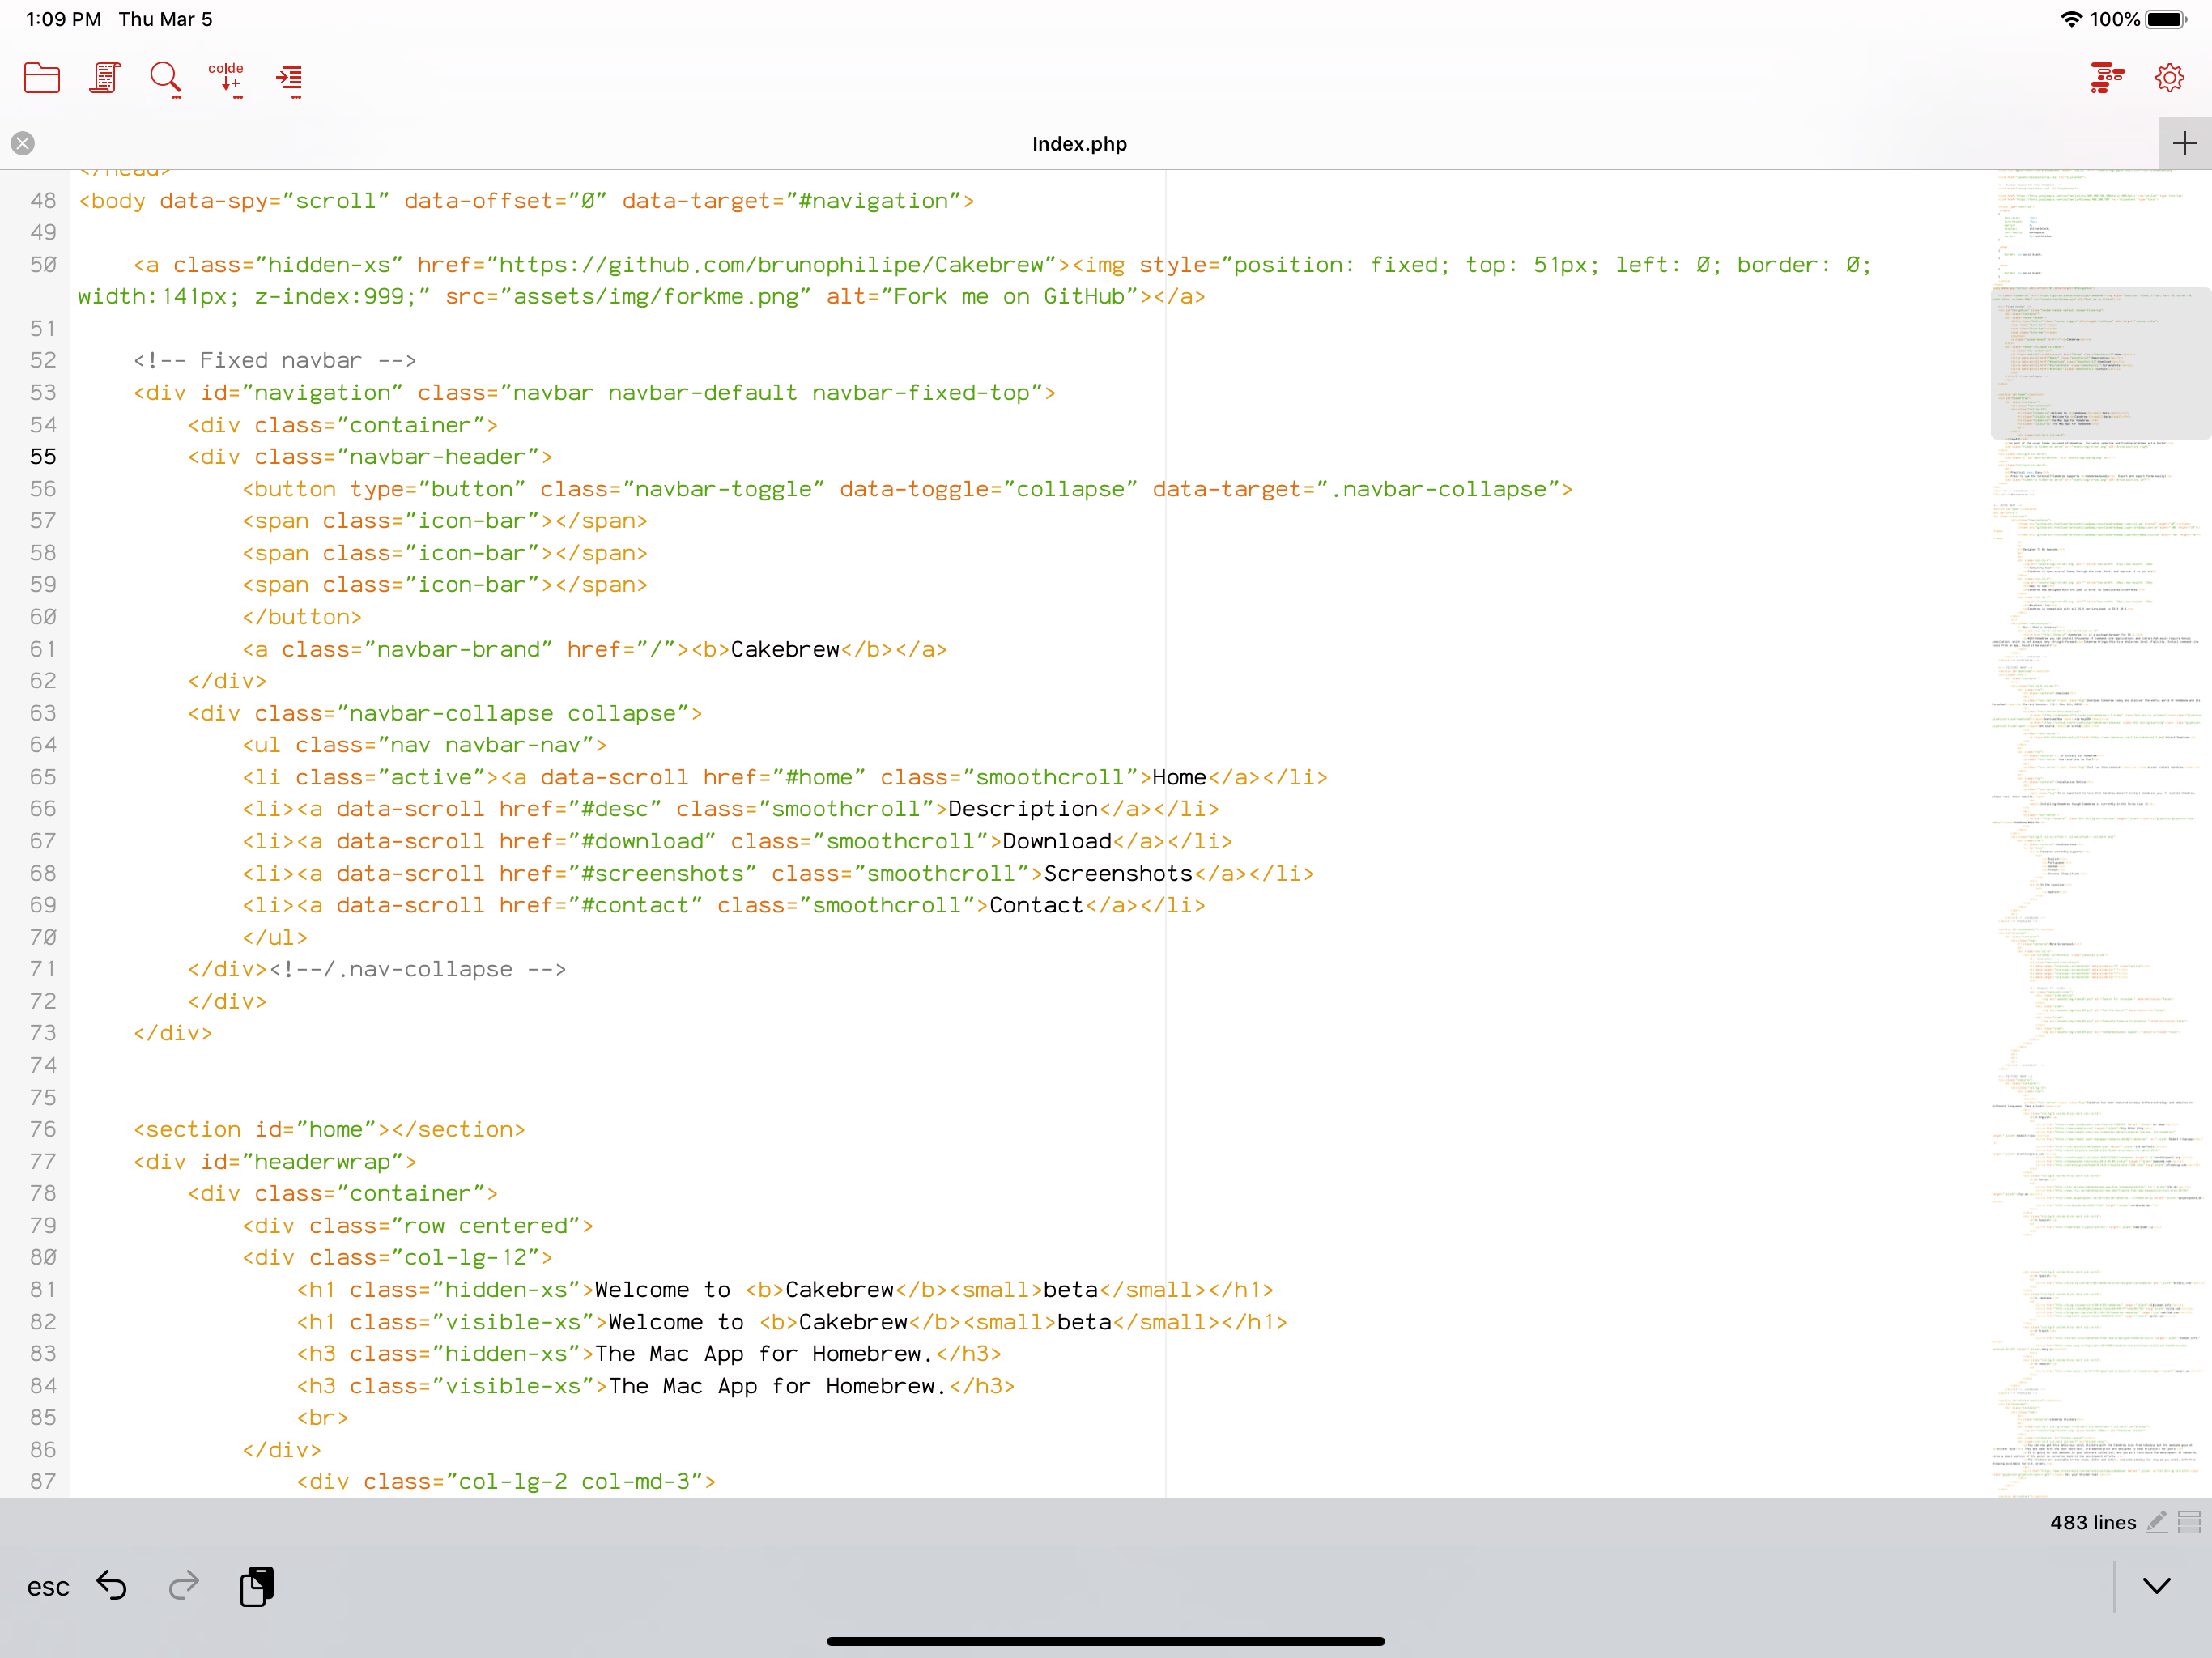
Task: Tap the h3 hidden-xs Homebrew line
Action: click(649, 1354)
